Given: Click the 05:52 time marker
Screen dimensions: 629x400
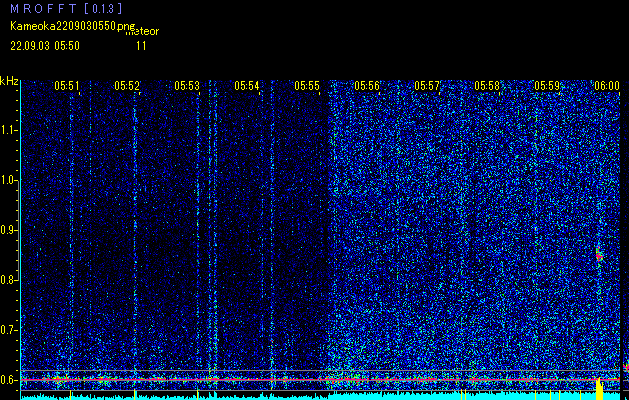Looking at the screenshot, I should click(x=127, y=86).
